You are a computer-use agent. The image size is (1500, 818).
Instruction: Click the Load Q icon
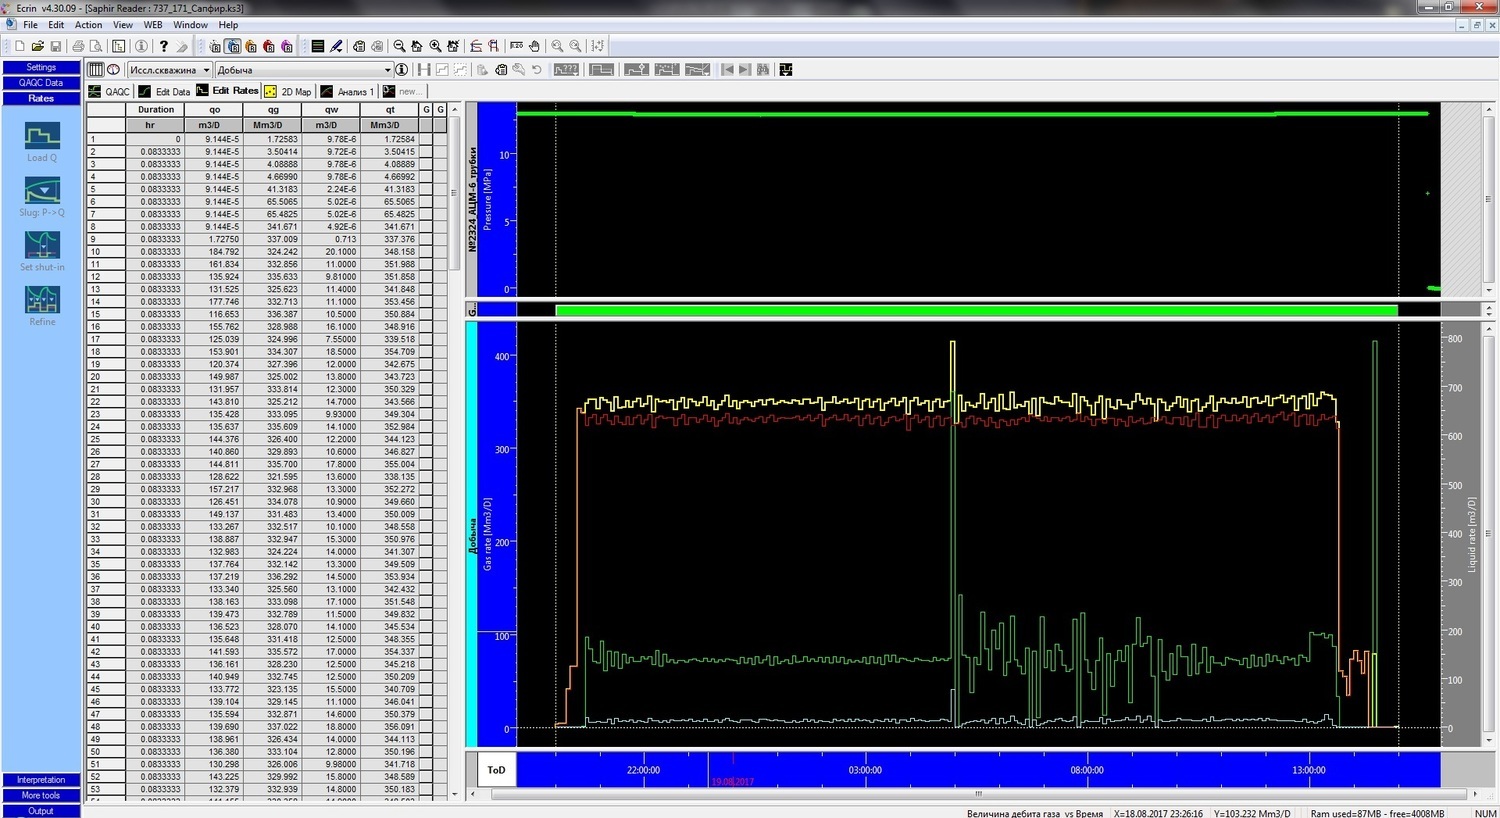point(42,135)
